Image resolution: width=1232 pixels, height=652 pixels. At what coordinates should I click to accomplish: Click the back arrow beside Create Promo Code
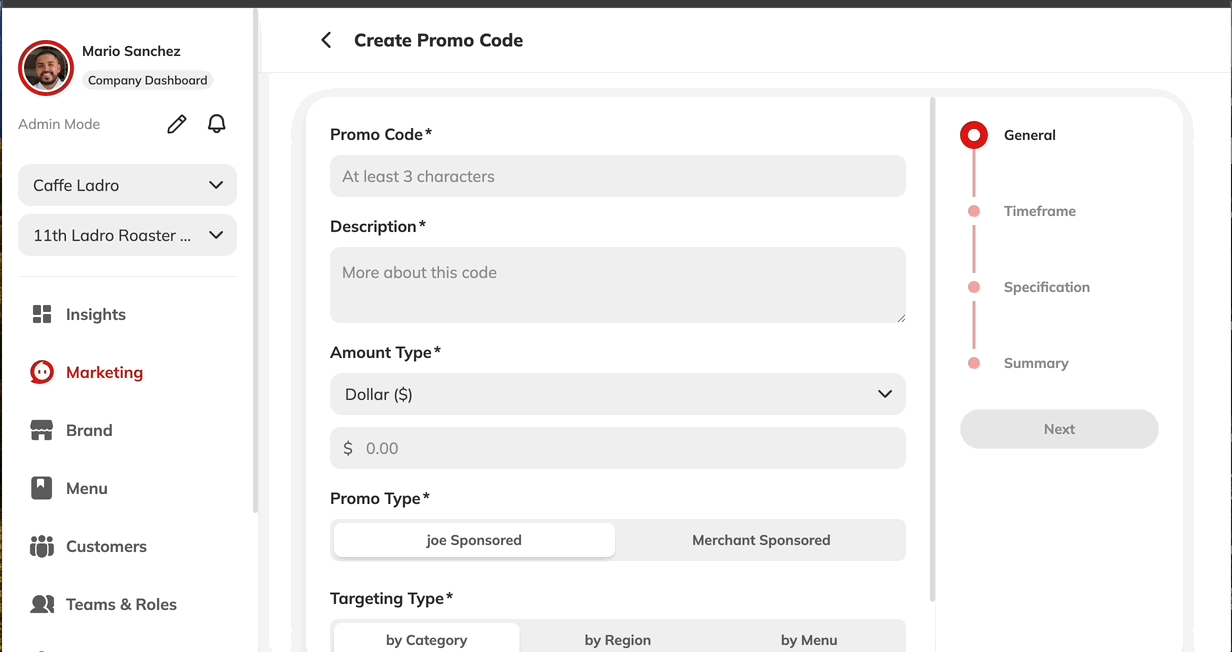point(326,40)
